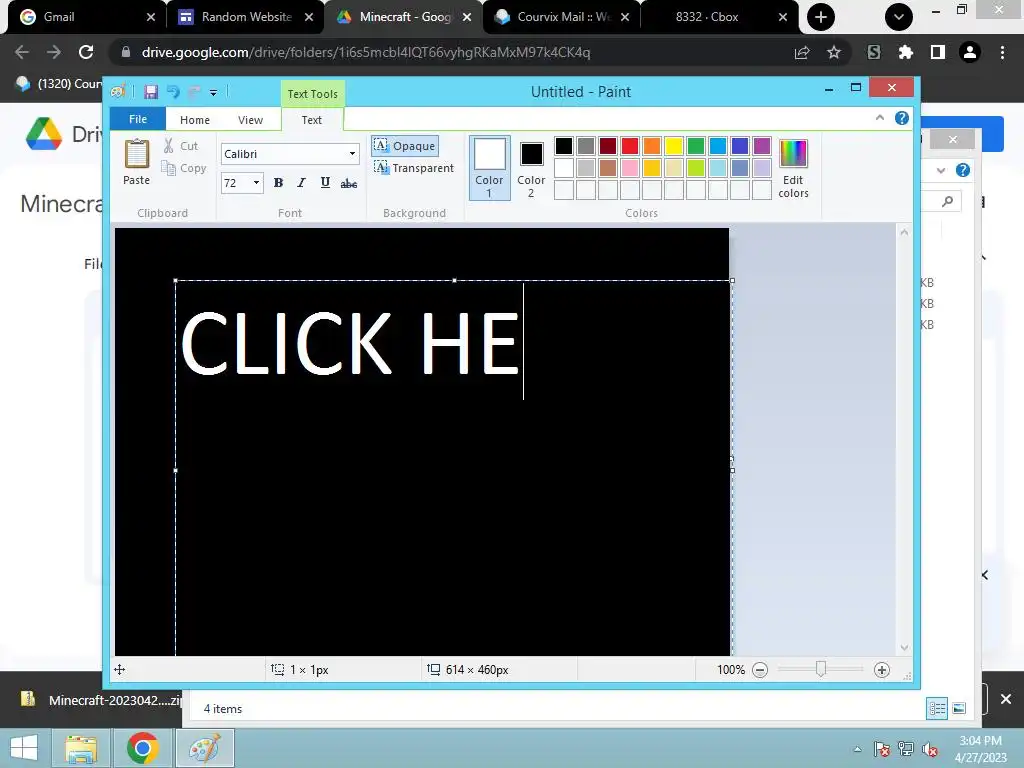Click the Paint zoom slider handle
This screenshot has height=768, width=1024.
821,669
